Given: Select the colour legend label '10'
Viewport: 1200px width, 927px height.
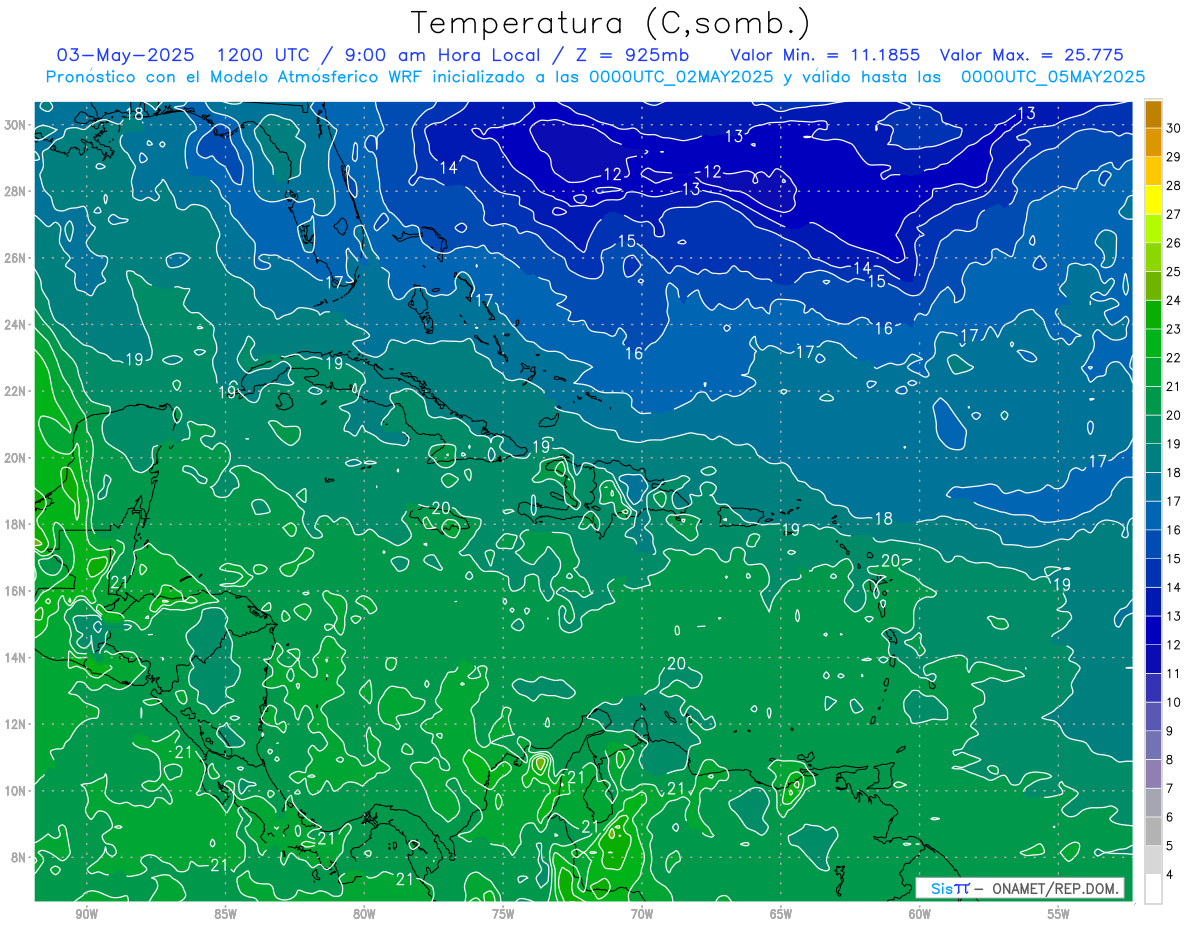Looking at the screenshot, I should coord(1174,703).
